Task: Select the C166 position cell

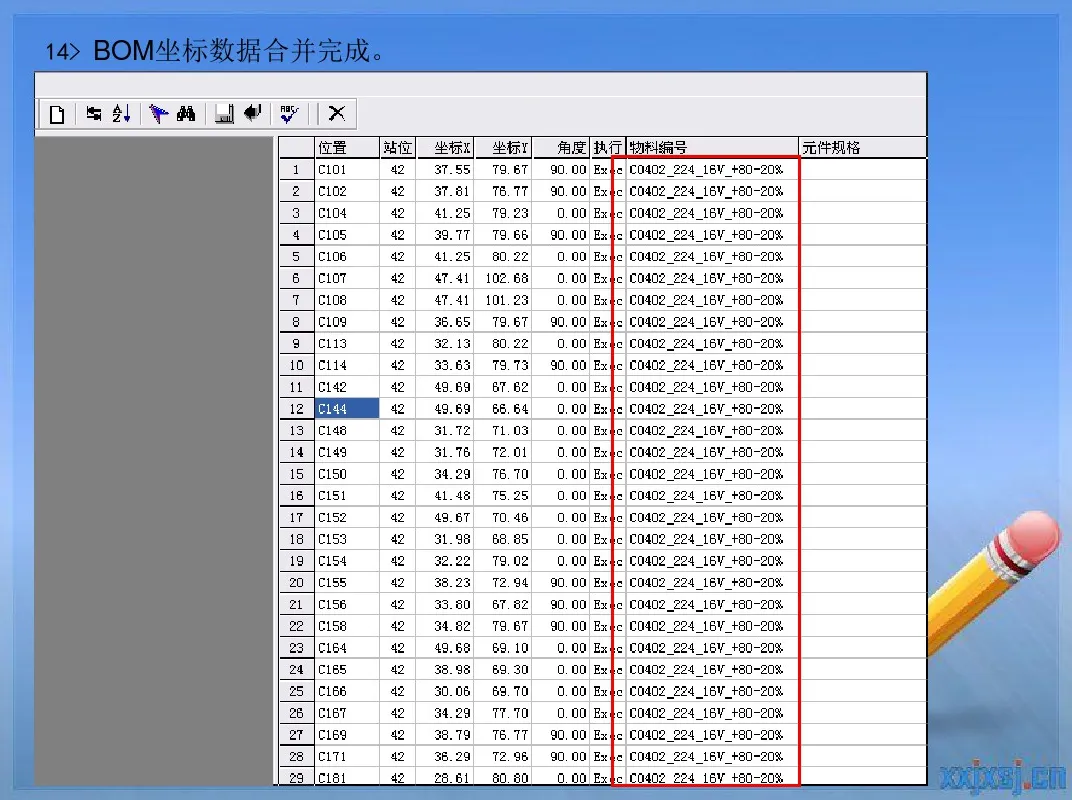Action: coord(347,691)
